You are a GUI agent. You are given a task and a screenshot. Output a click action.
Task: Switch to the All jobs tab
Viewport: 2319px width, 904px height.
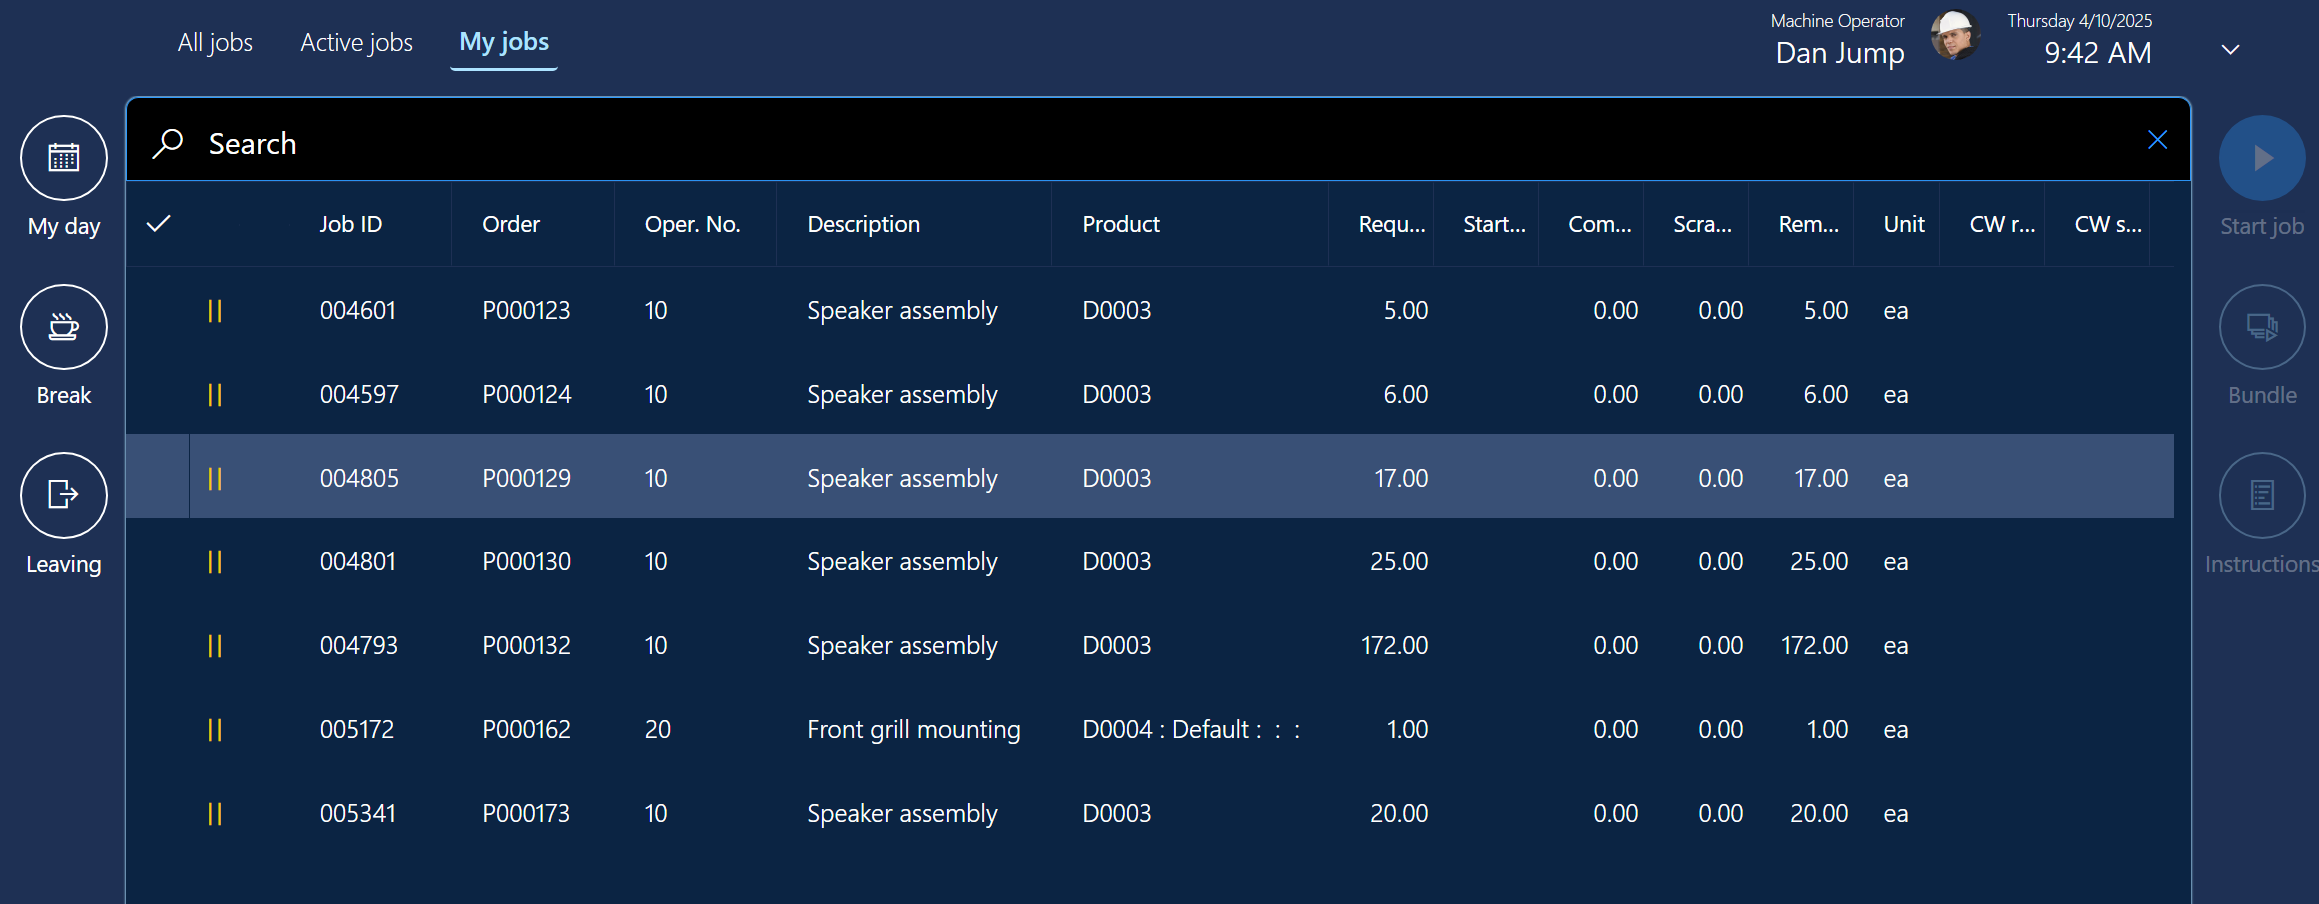[214, 42]
